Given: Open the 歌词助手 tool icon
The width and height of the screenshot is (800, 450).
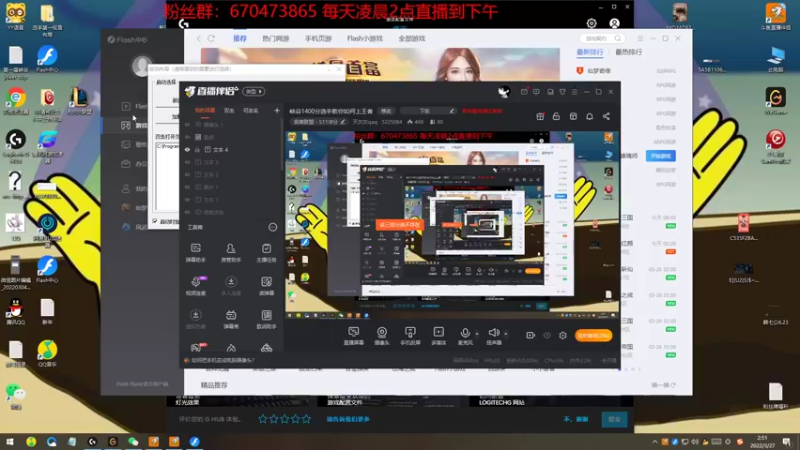Looking at the screenshot, I should 266,319.
